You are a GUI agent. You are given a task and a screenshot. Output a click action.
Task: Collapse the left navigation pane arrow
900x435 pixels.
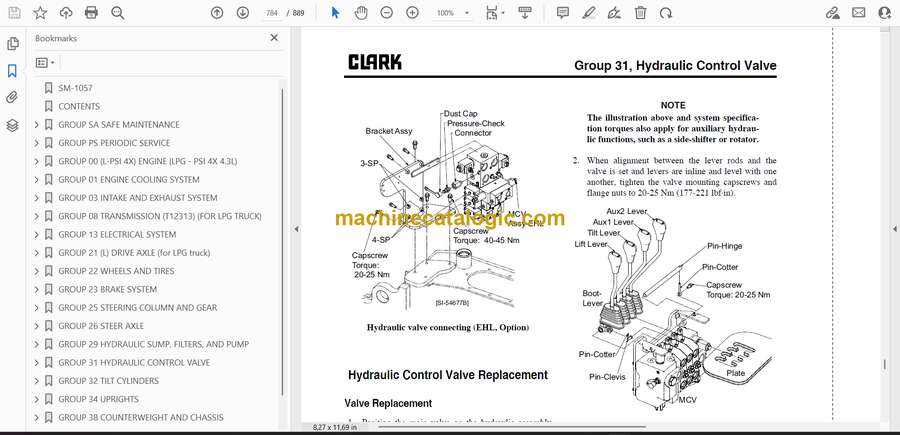point(296,229)
